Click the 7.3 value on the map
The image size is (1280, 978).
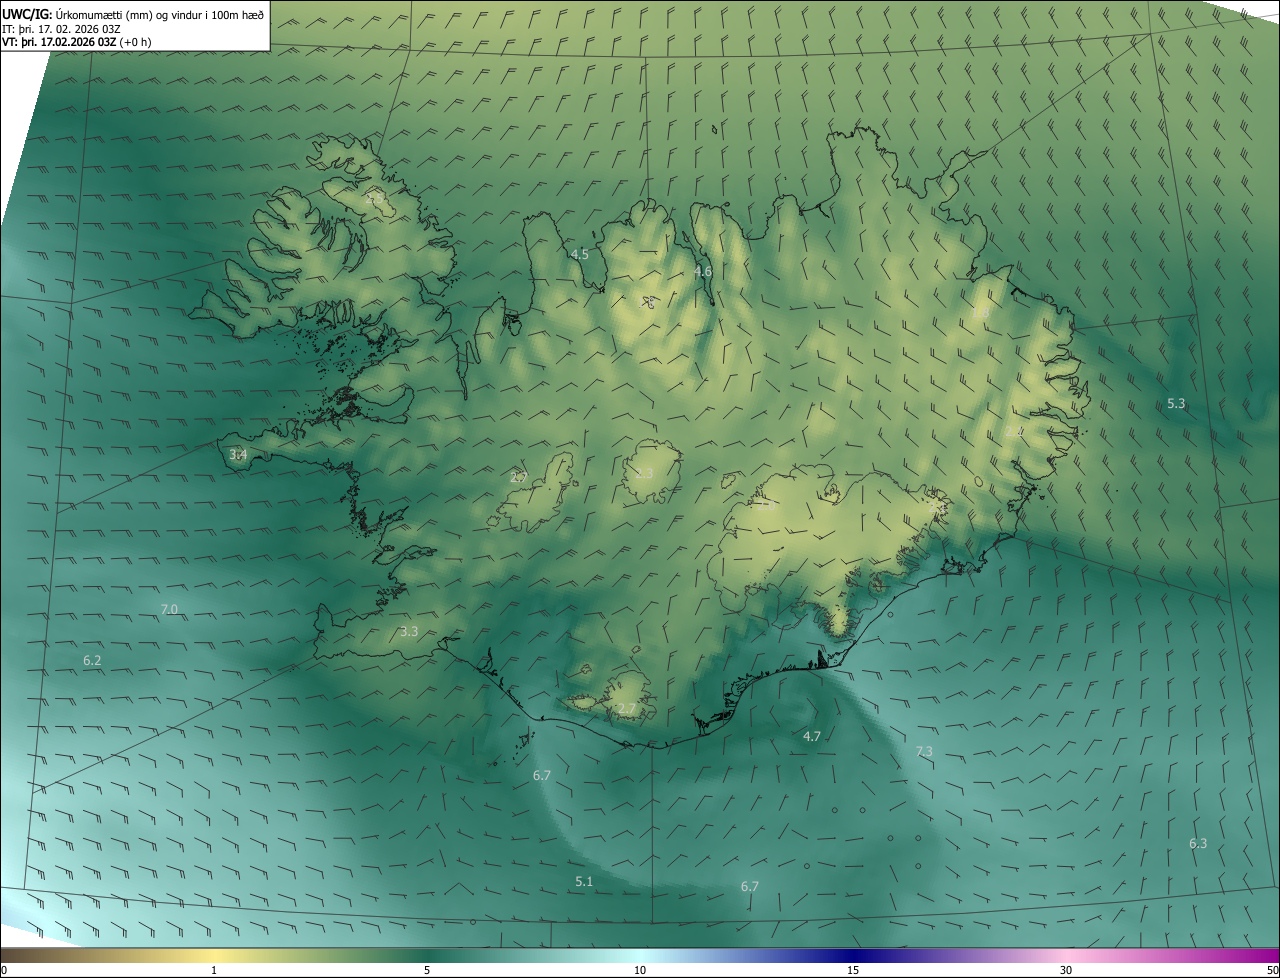[x=924, y=751]
